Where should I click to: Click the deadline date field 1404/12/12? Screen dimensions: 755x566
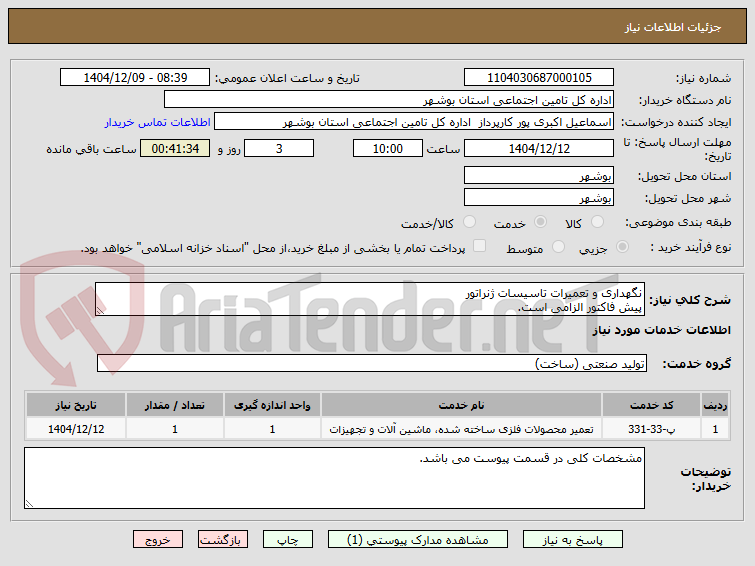tap(539, 148)
